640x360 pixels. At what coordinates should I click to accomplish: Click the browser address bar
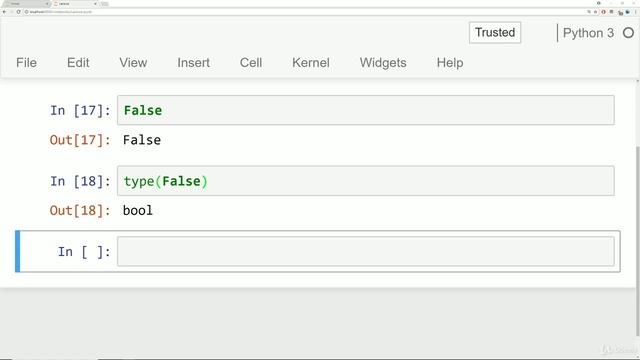point(304,12)
